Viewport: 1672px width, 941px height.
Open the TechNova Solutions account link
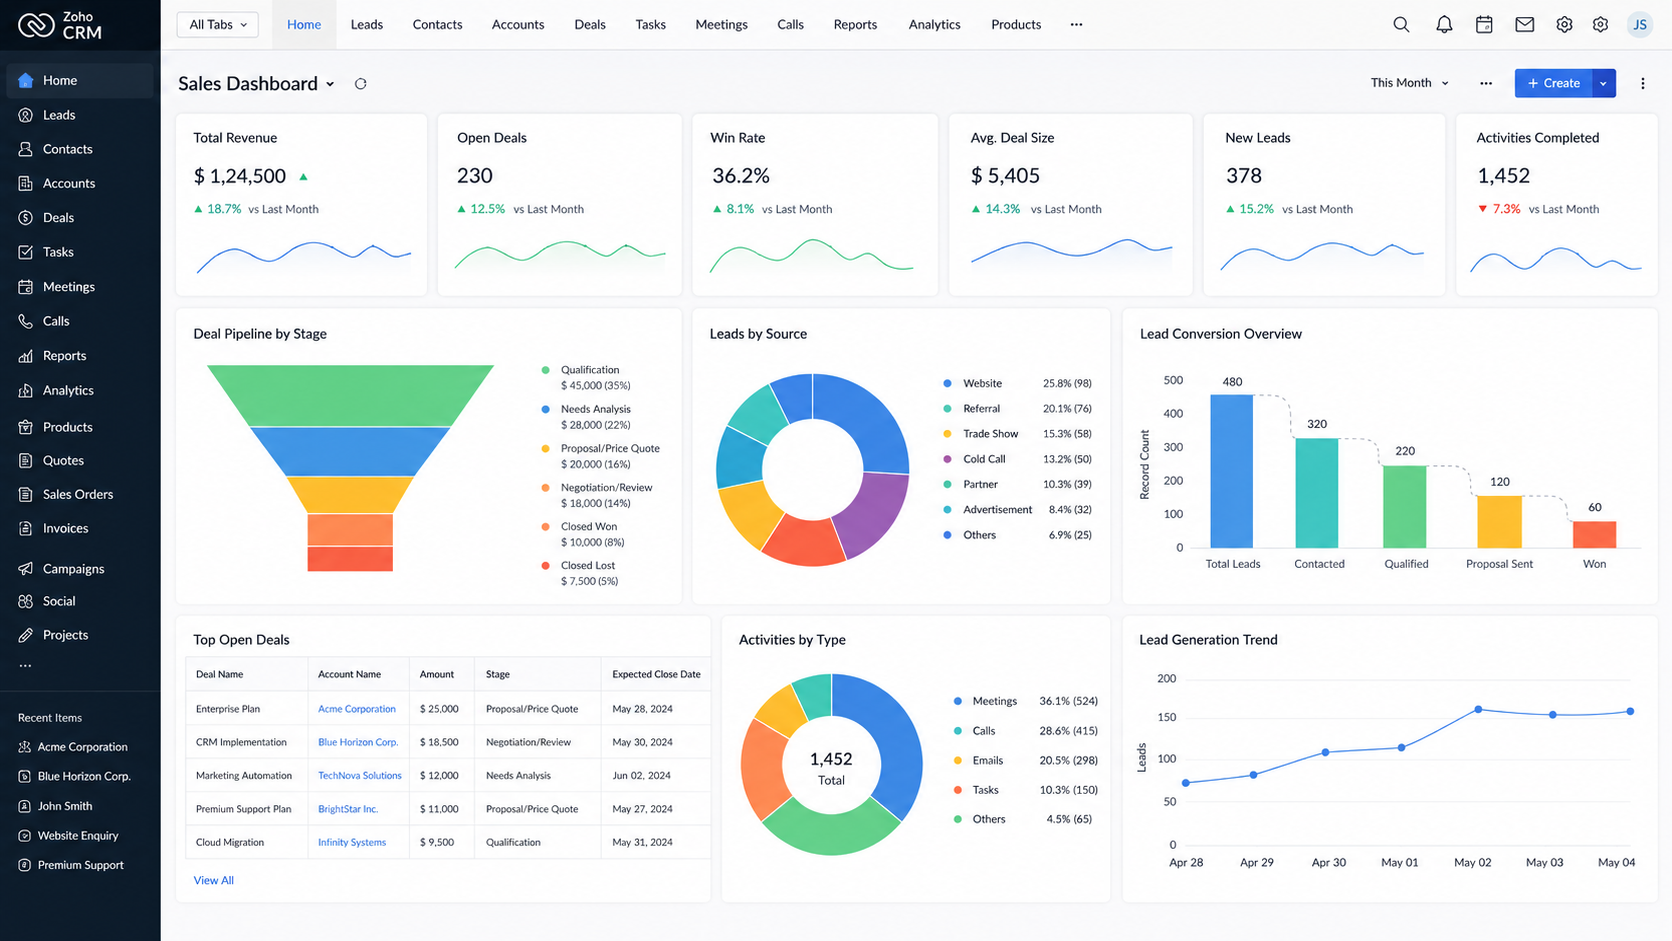point(359,776)
